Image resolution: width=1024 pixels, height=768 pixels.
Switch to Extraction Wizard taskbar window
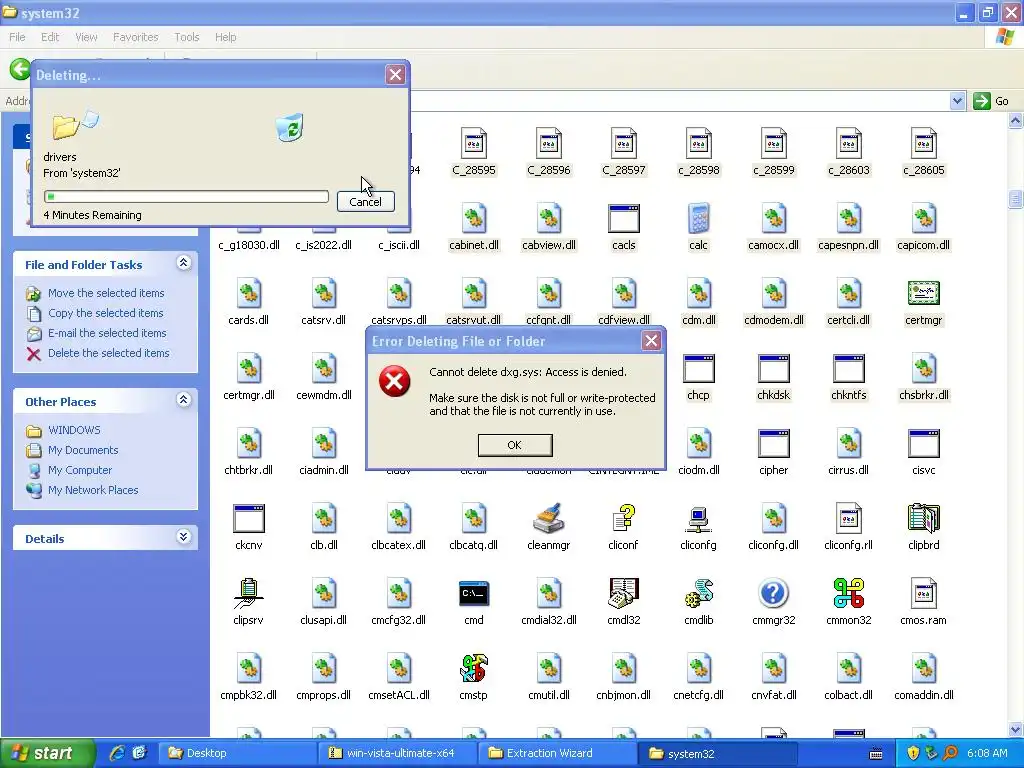(x=557, y=753)
